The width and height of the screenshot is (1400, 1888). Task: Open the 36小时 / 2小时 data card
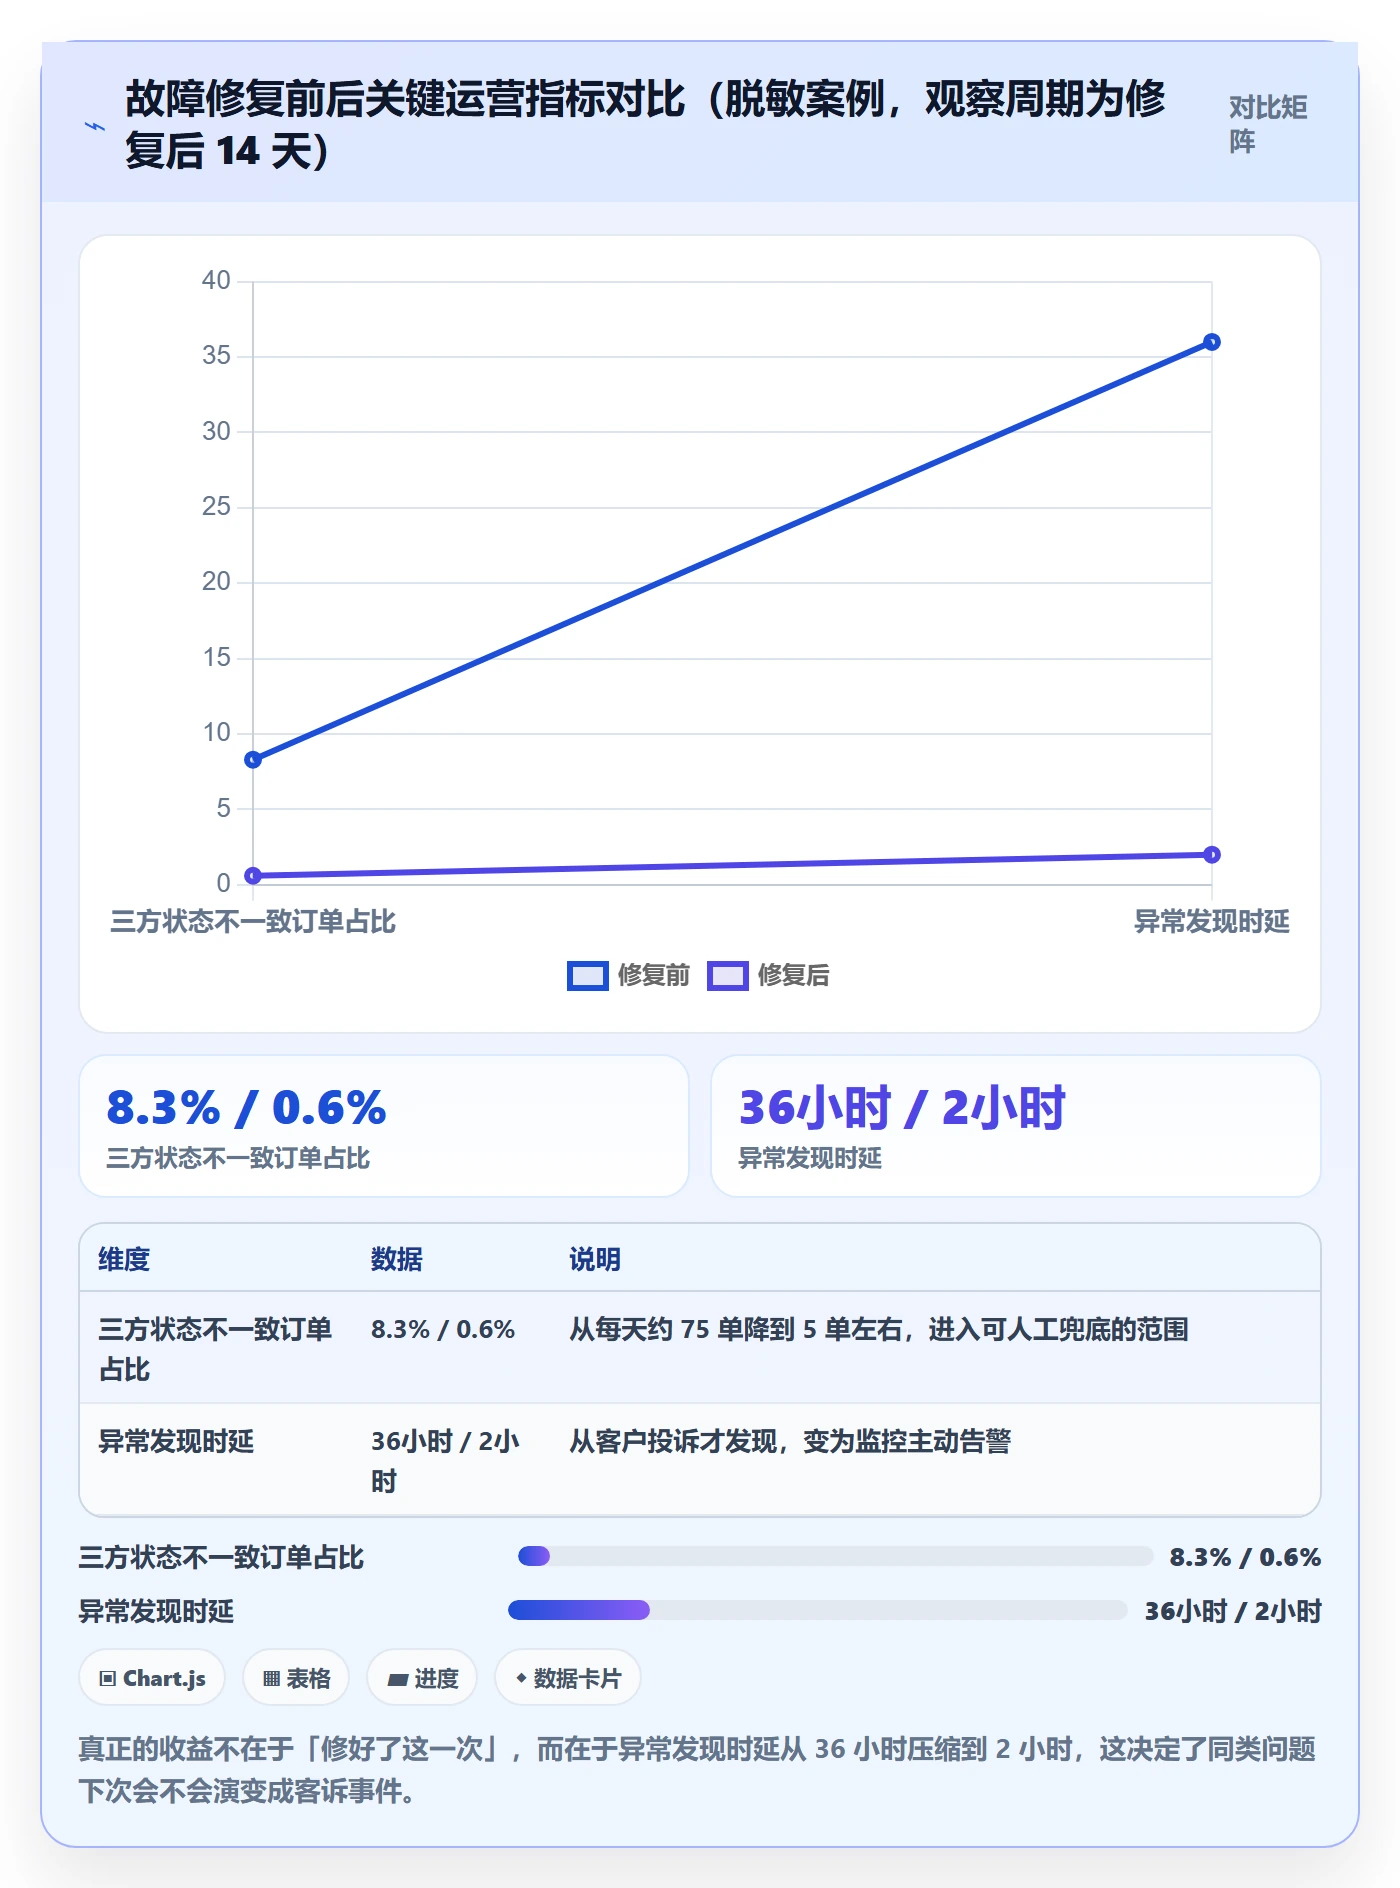click(x=1016, y=1126)
